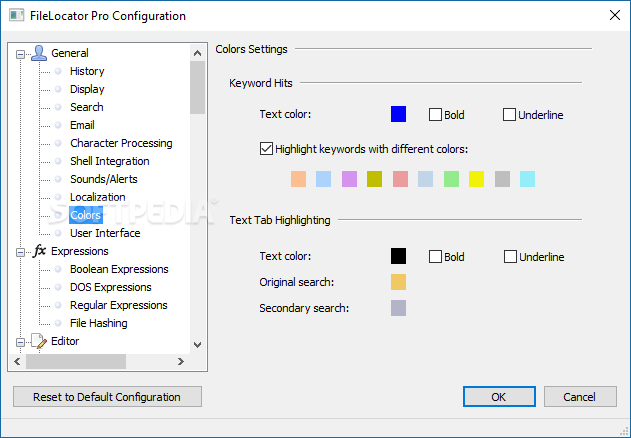Select the Expressions category label
Image resolution: width=631 pixels, height=438 pixels.
(x=80, y=251)
